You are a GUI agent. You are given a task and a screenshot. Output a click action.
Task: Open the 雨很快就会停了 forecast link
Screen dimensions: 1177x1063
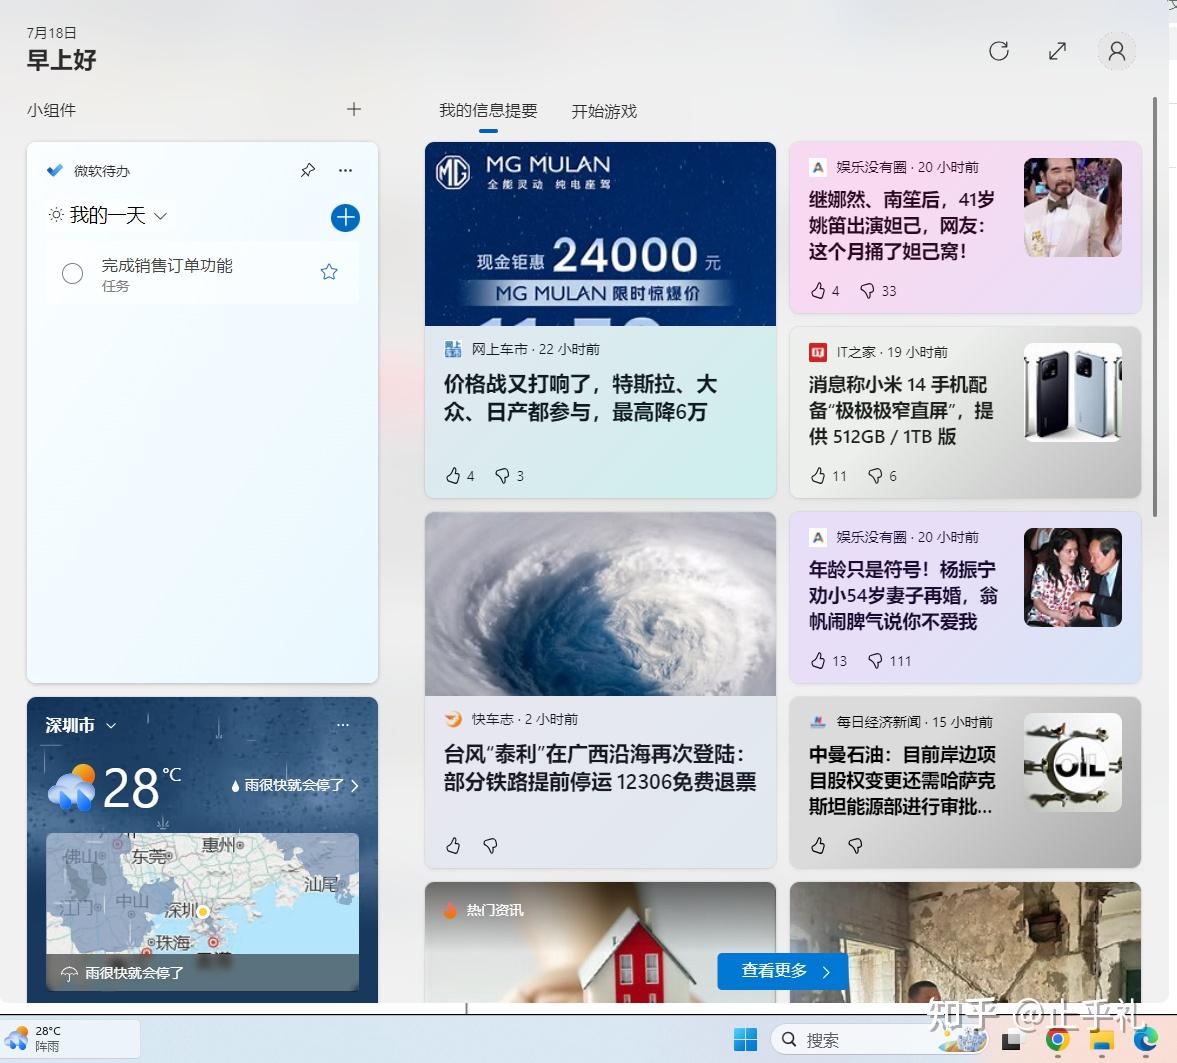tap(295, 785)
